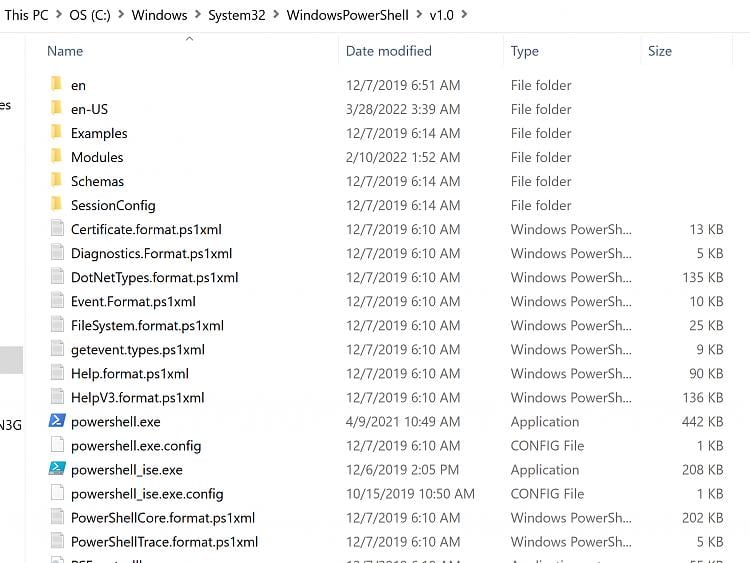
Task: Select the SessionConfig folder icon
Action: (57, 205)
